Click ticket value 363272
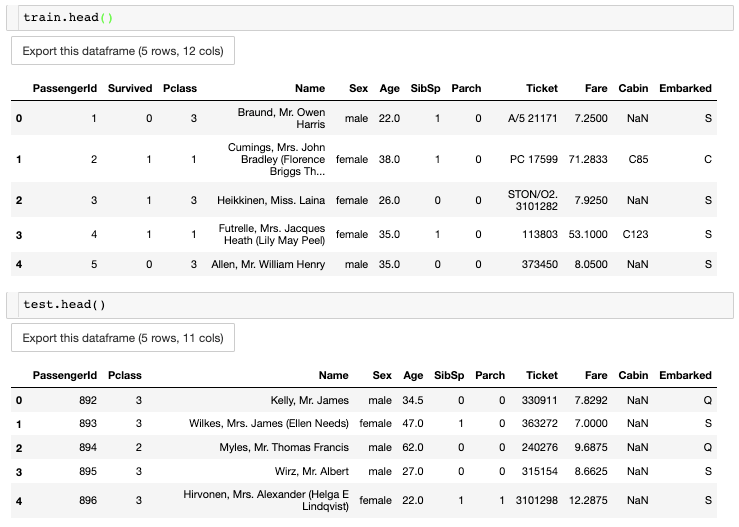 point(540,424)
